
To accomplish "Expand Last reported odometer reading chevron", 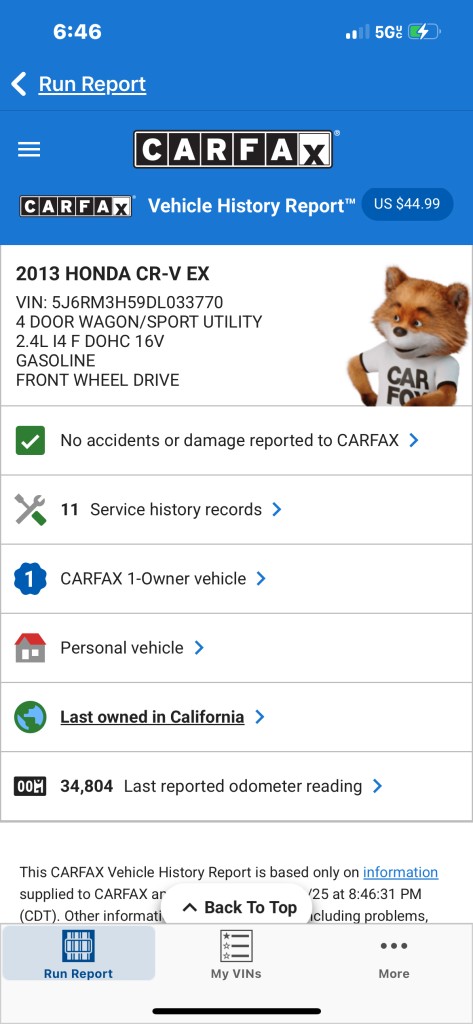I will 377,786.
